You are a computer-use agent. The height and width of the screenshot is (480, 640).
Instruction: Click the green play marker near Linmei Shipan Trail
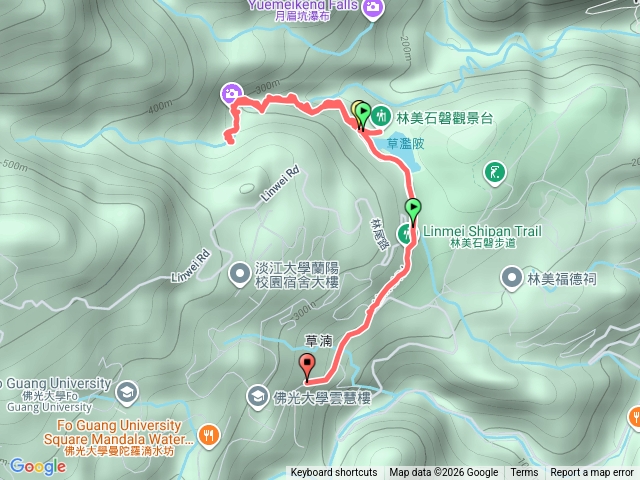point(413,211)
